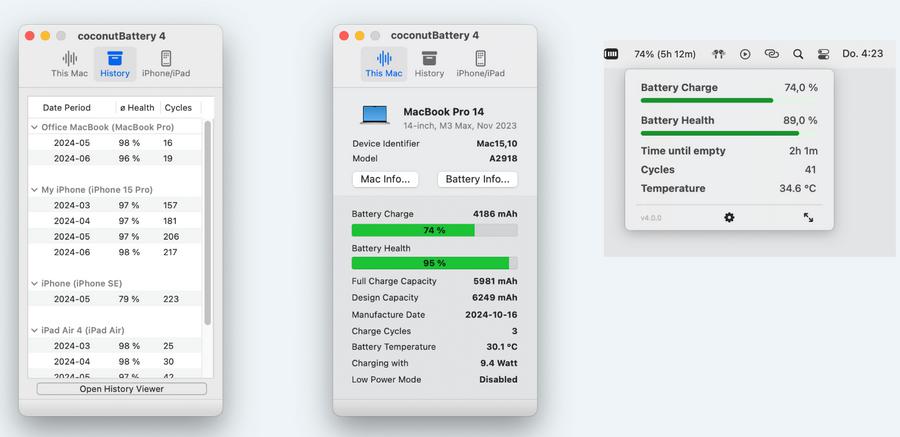The image size is (900, 437).
Task: Click 74% (5h 12m) menu bar status
Action: (665, 54)
